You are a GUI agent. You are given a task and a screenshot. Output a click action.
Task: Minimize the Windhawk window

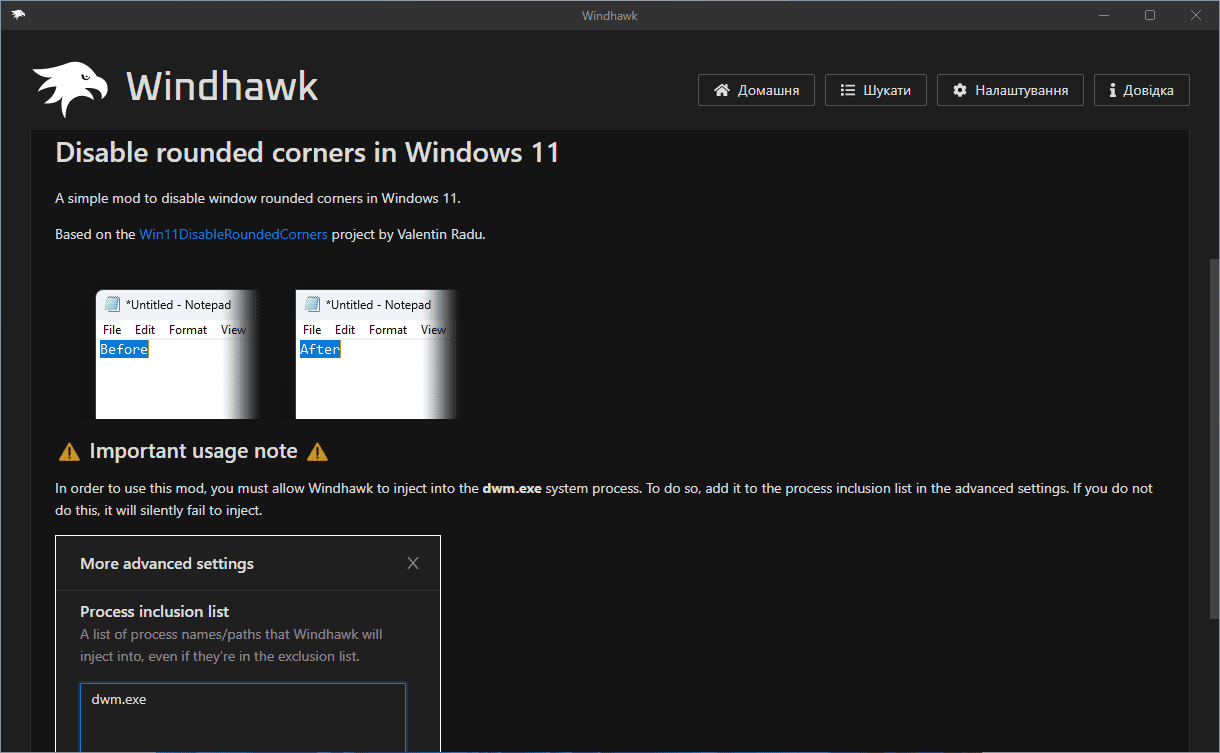tap(1105, 15)
